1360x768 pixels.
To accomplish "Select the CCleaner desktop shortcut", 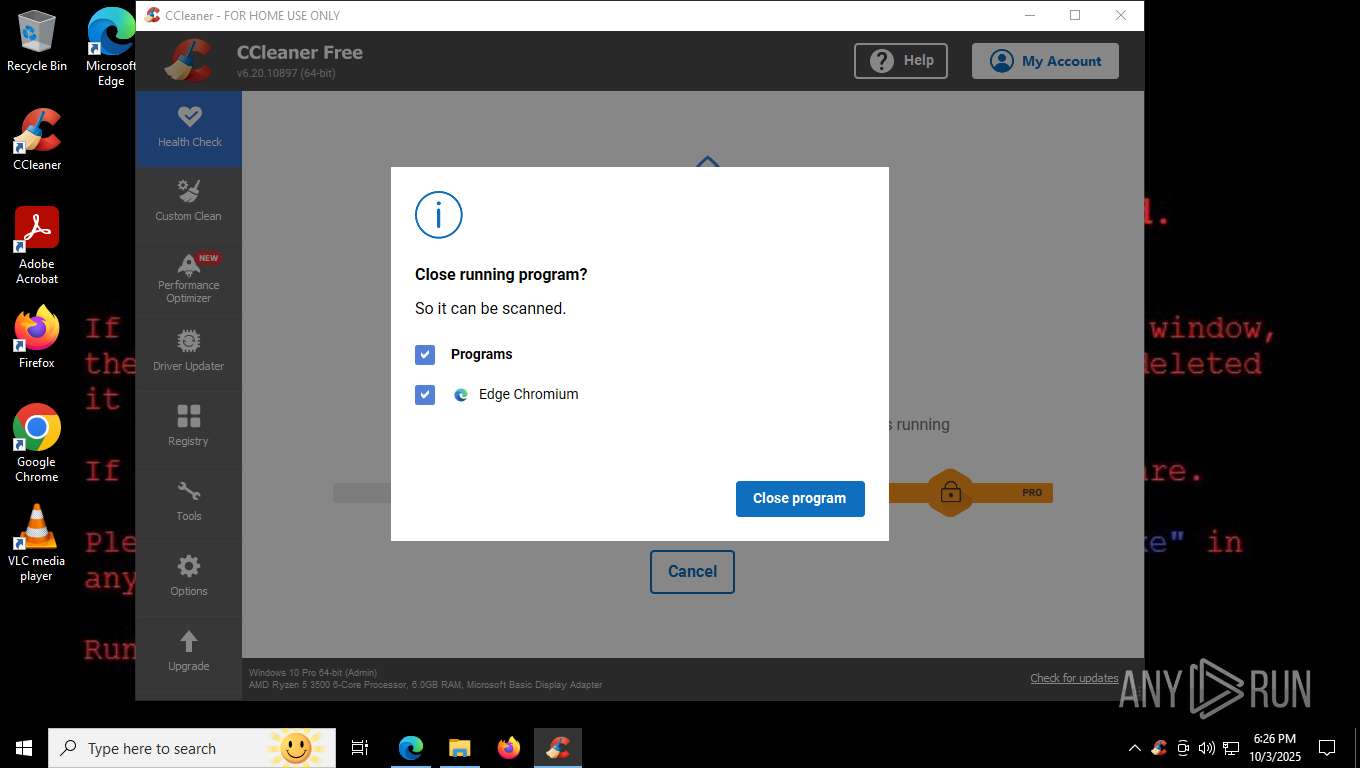I will 37,140.
